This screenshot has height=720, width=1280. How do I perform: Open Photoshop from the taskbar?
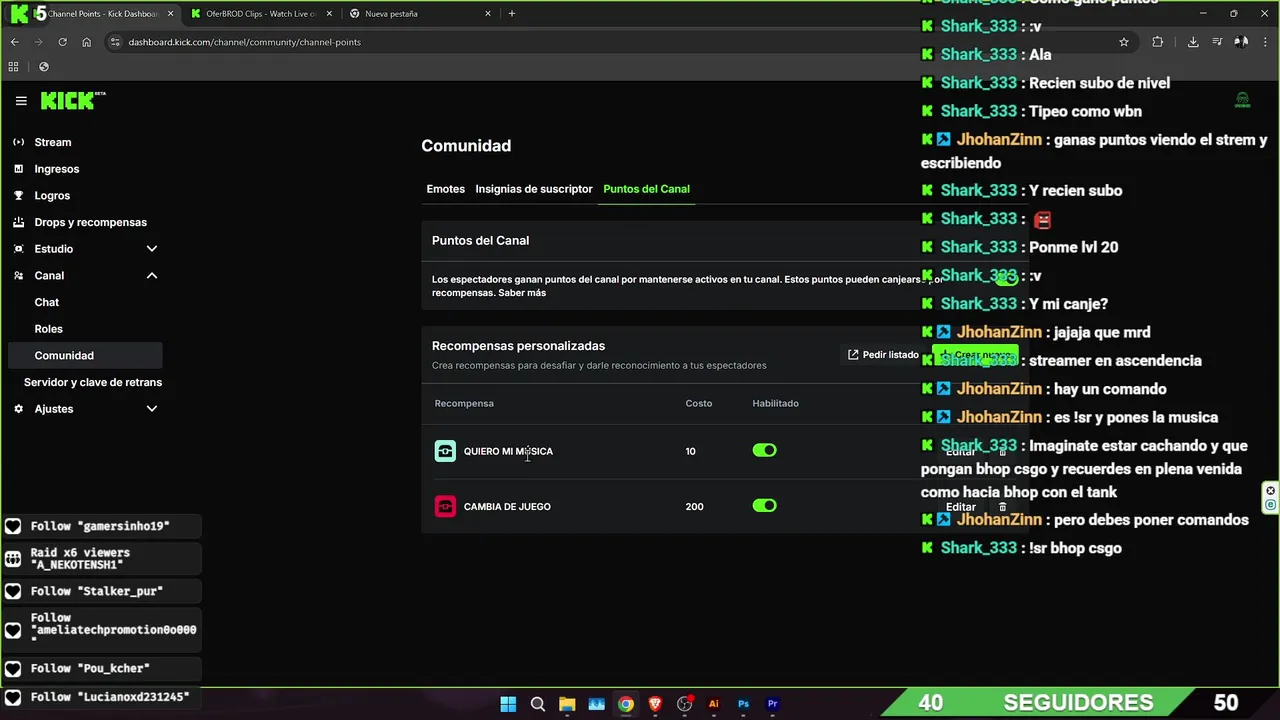[x=743, y=704]
